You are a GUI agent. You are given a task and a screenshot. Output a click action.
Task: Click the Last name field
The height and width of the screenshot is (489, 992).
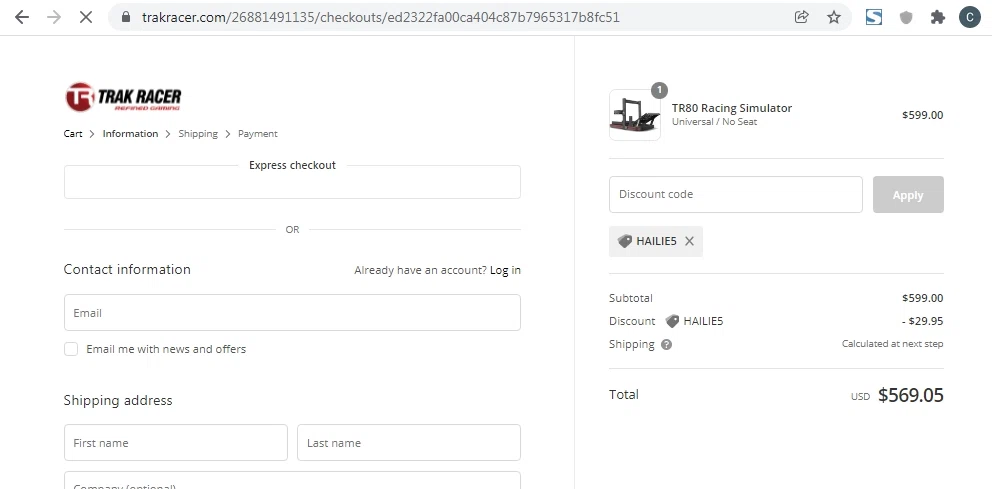[x=409, y=443]
